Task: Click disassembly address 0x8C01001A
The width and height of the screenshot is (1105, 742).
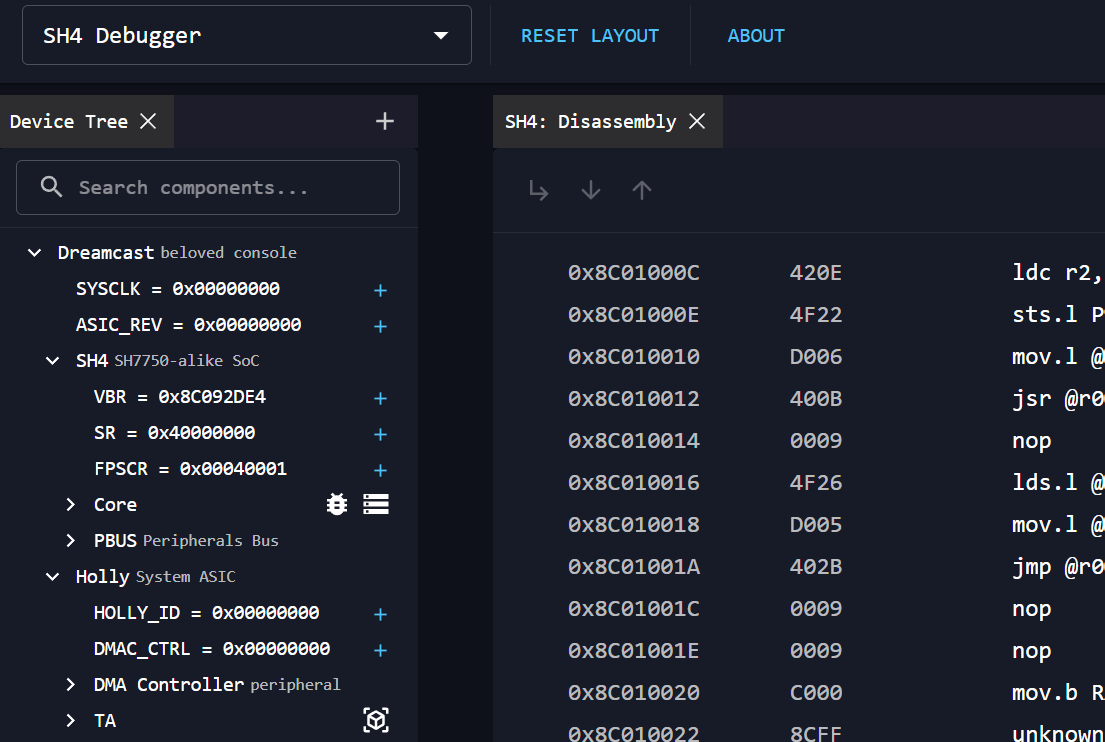Action: tap(634, 567)
